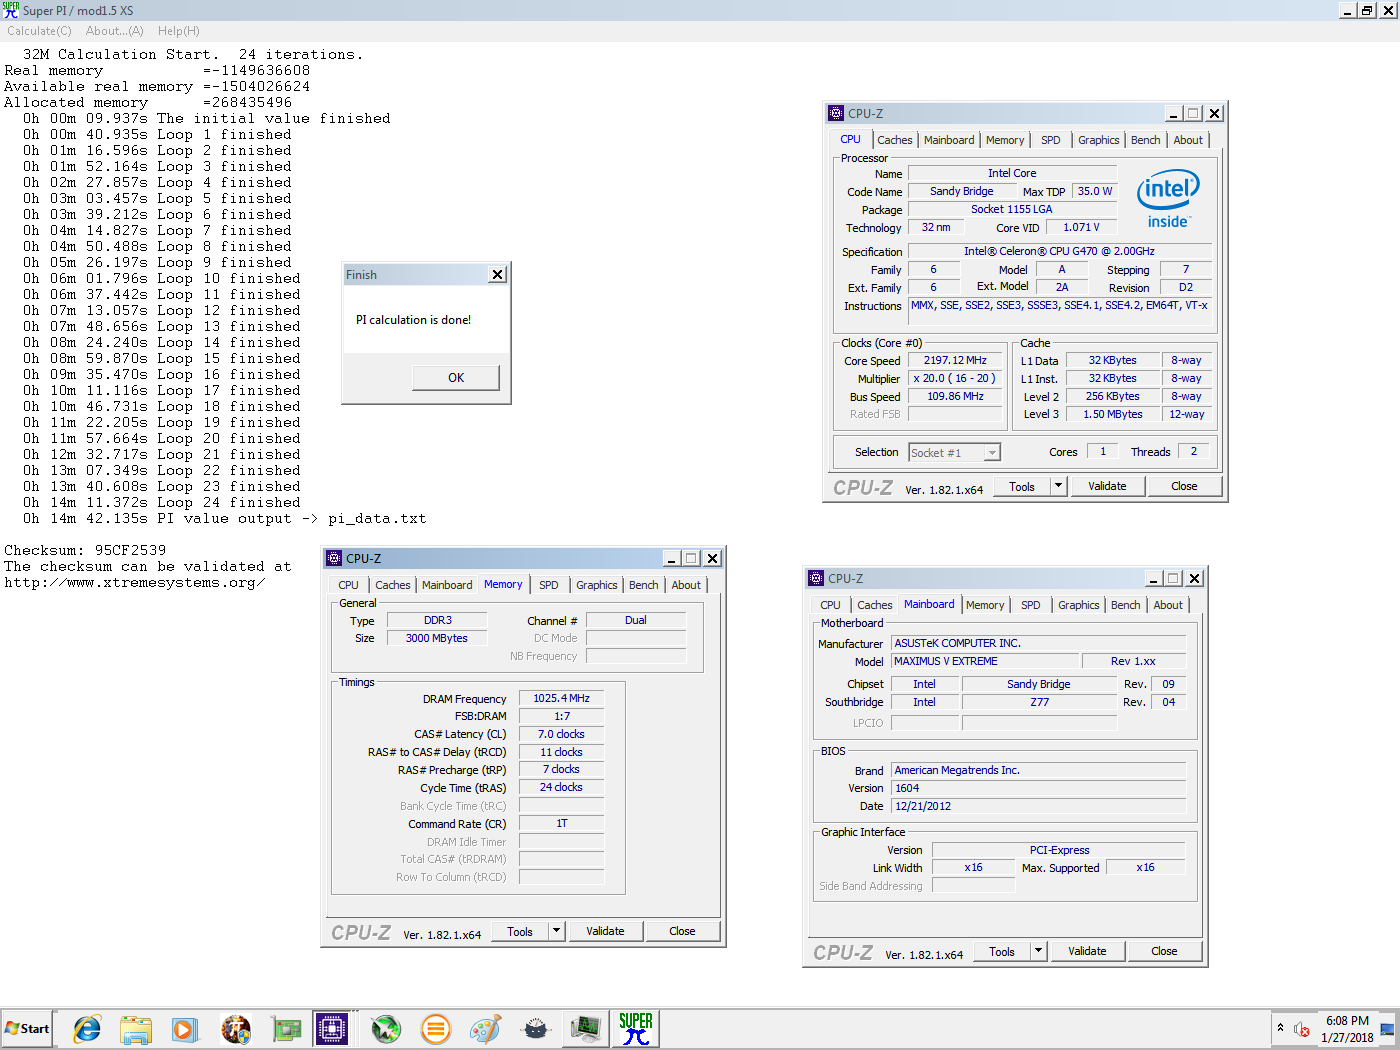Viewport: 1400px width, 1050px height.
Task: Click the CPU-Z icon in the Mainboard window title
Action: coord(816,578)
